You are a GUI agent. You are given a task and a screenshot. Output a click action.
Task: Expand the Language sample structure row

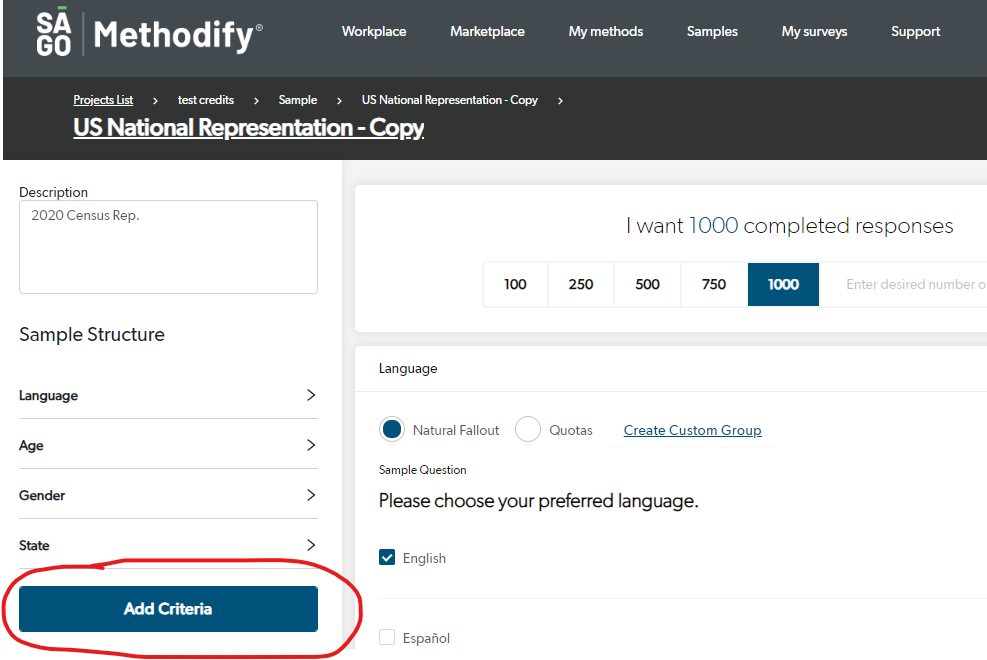click(168, 395)
